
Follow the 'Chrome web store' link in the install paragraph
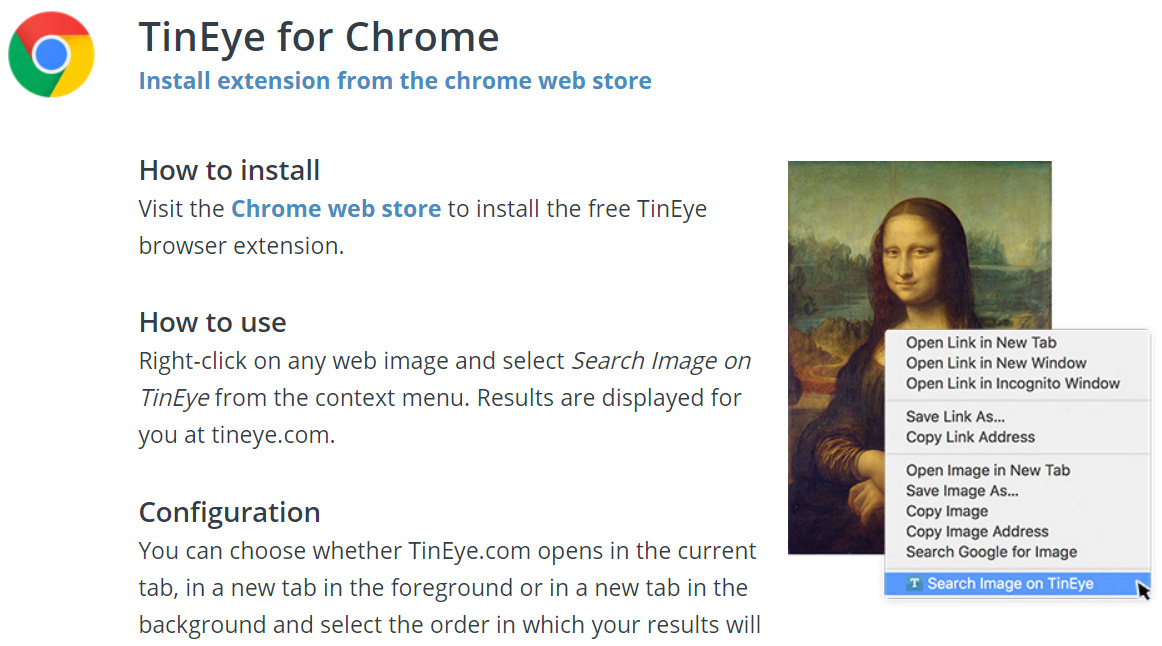336,209
